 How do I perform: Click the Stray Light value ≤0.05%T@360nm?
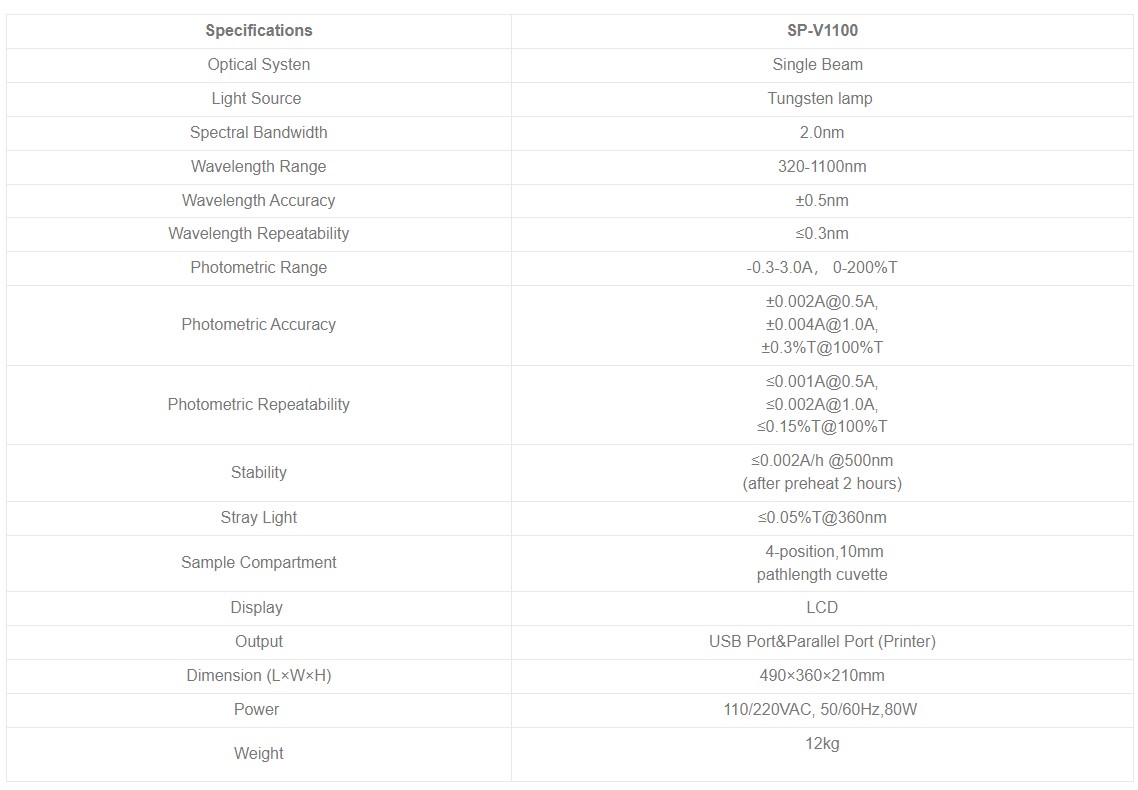[x=822, y=517]
